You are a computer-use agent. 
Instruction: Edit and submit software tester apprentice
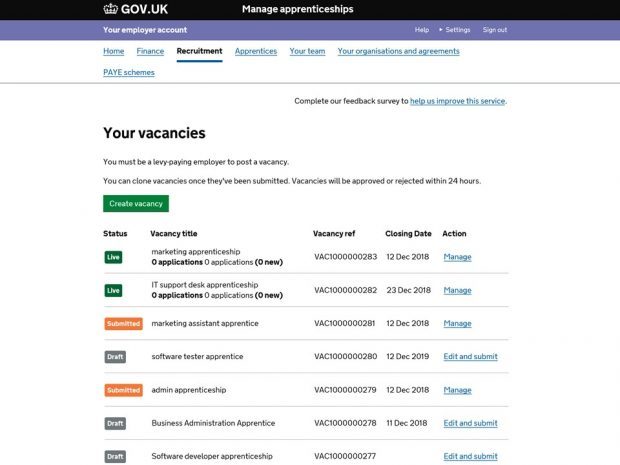point(471,357)
